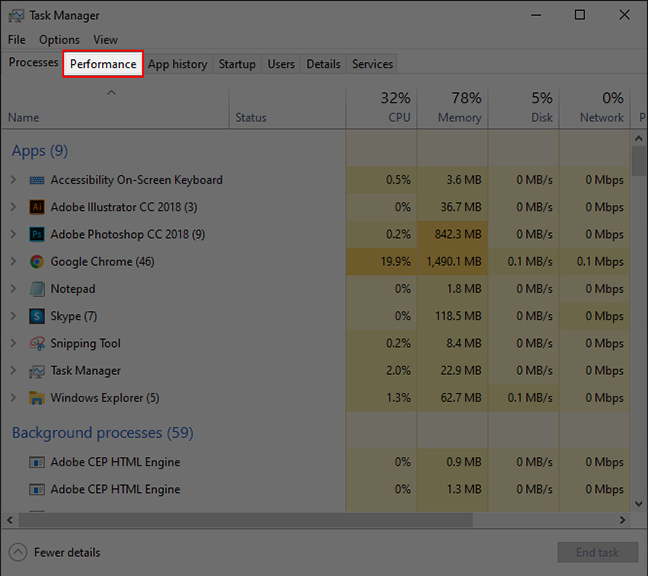Viewport: 648px width, 576px height.
Task: Click the End task button
Action: [598, 552]
